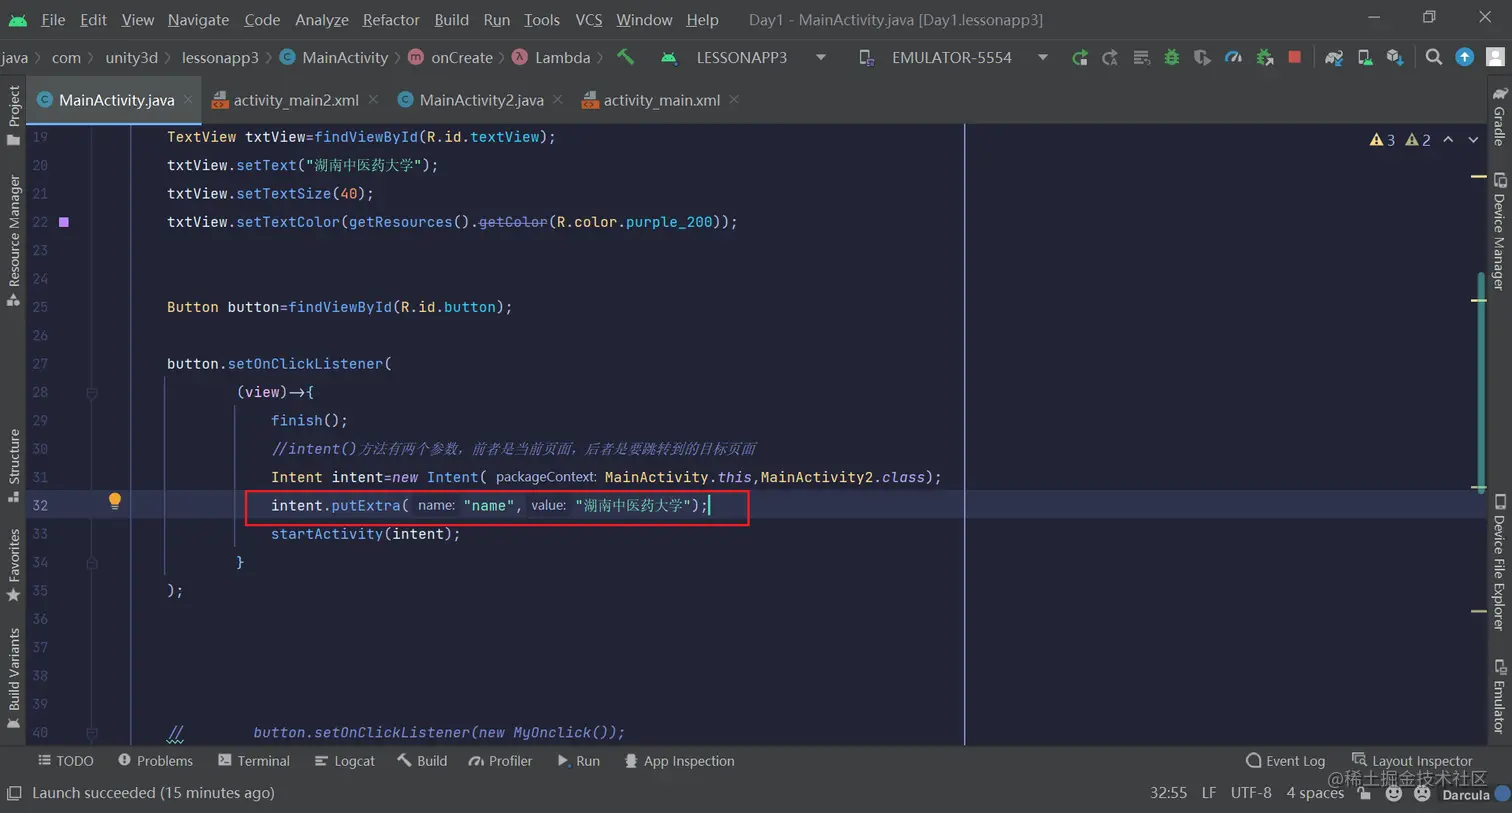
Task: Open the Terminal tool window
Action: click(254, 761)
